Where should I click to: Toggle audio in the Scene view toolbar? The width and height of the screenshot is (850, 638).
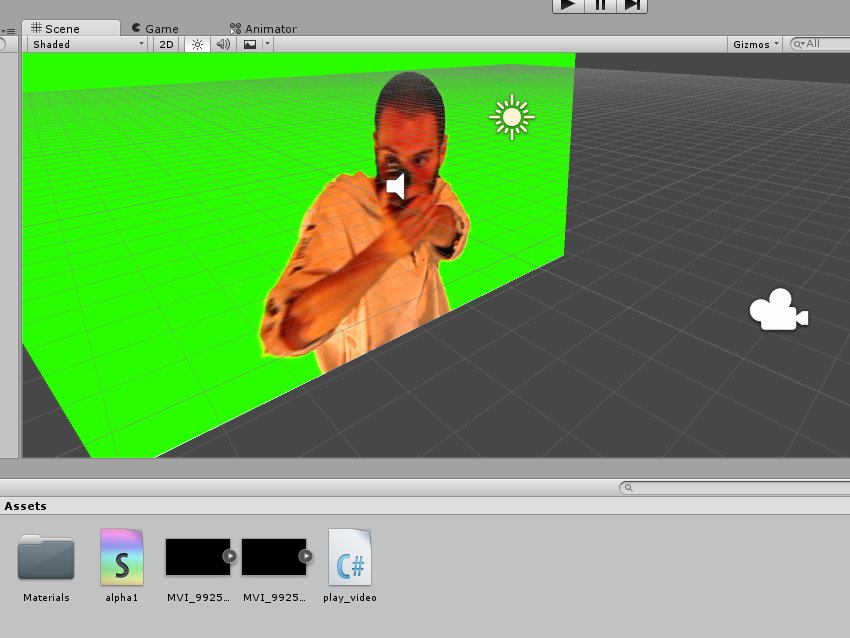pos(222,43)
